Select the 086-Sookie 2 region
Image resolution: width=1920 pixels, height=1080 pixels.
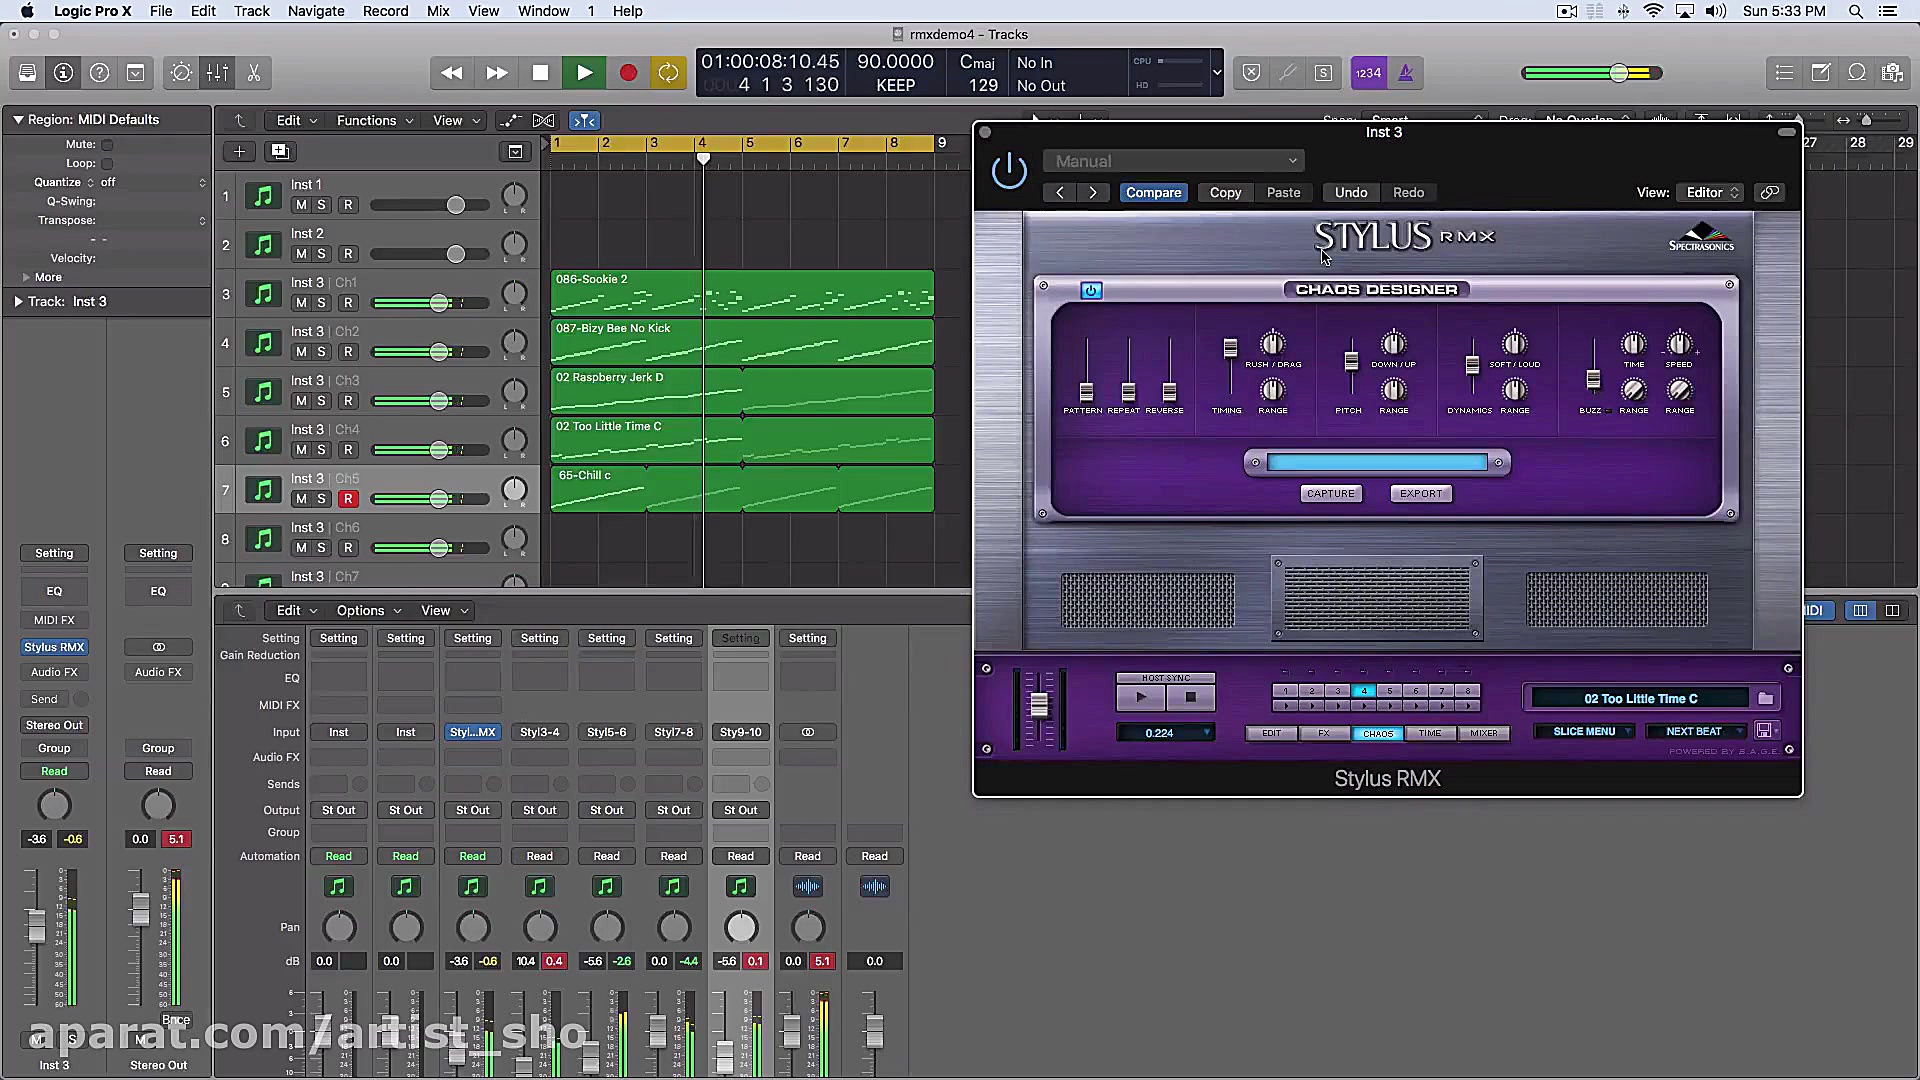[x=742, y=293]
